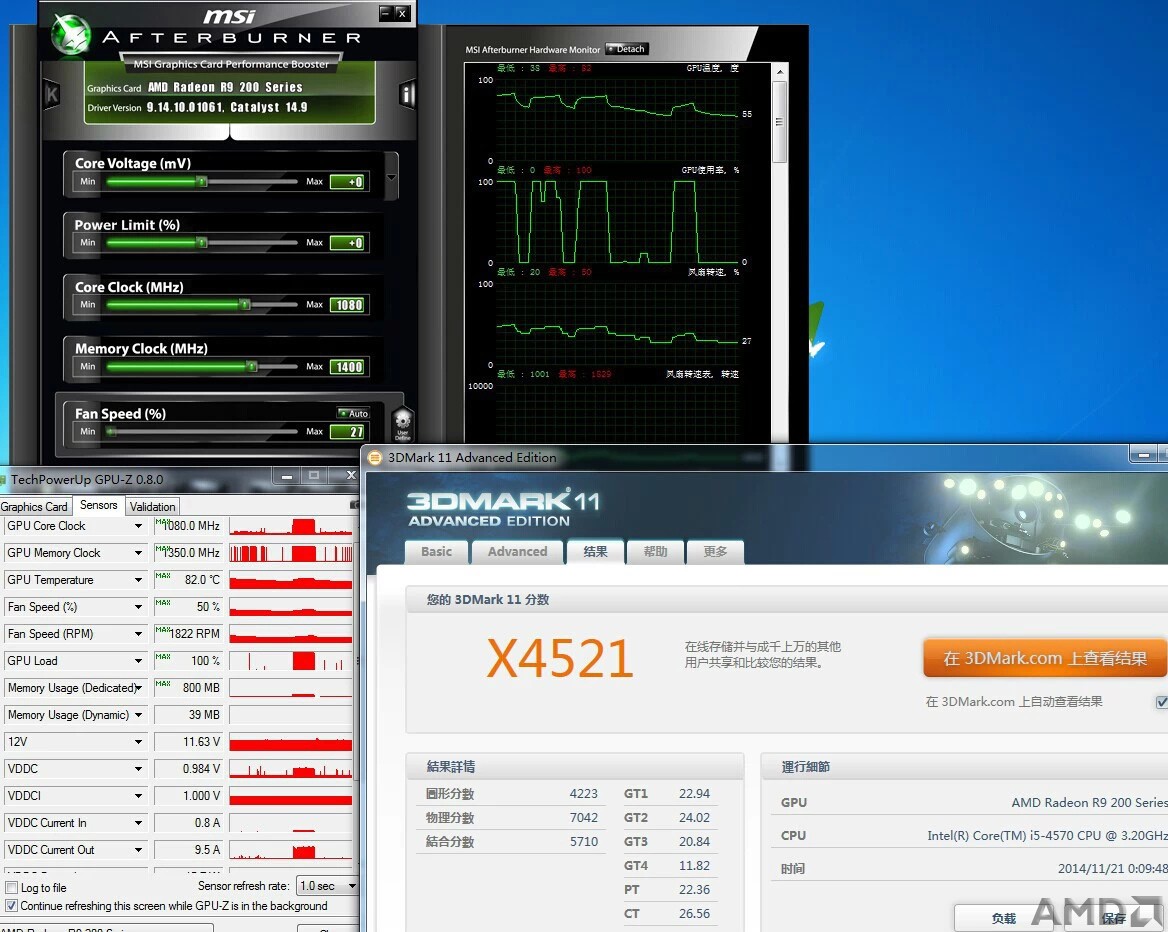Select the 结果 tab in 3DMark 11
This screenshot has width=1168, height=932.
(x=595, y=552)
